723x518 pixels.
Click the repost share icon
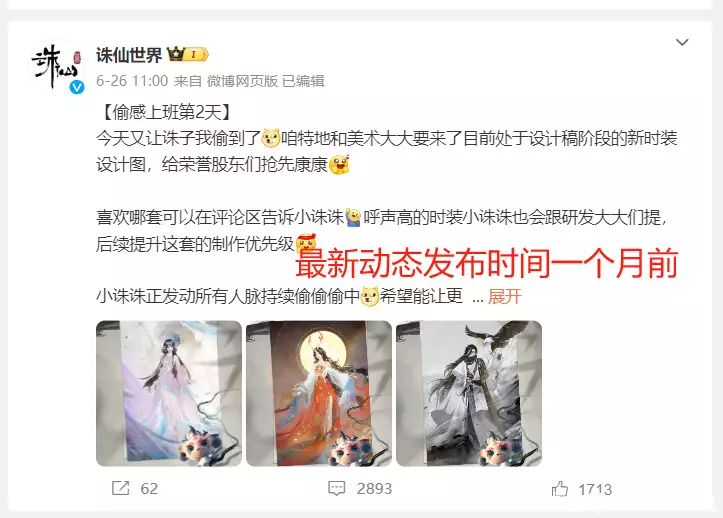pyautogui.click(x=121, y=488)
